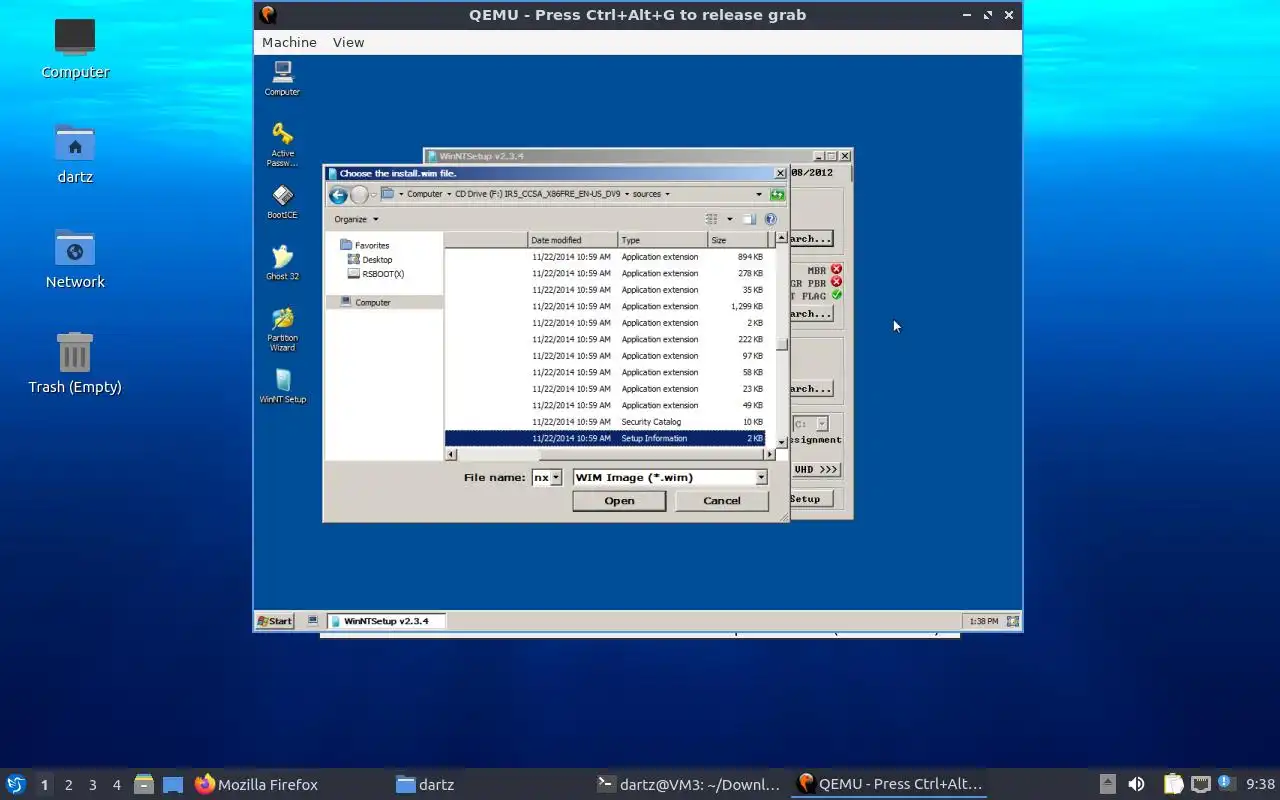This screenshot has width=1280, height=800.
Task: Sort by Date modified column header
Action: pyautogui.click(x=572, y=240)
